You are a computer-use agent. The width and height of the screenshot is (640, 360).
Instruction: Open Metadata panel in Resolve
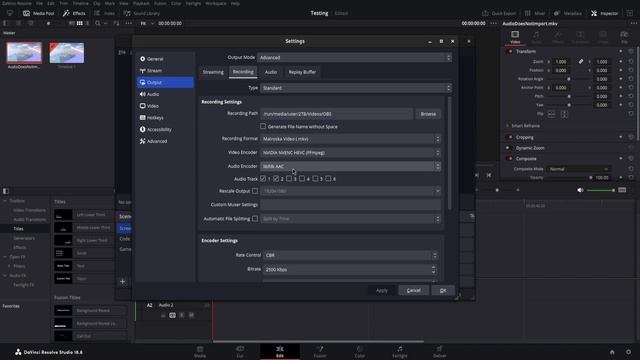[568, 13]
